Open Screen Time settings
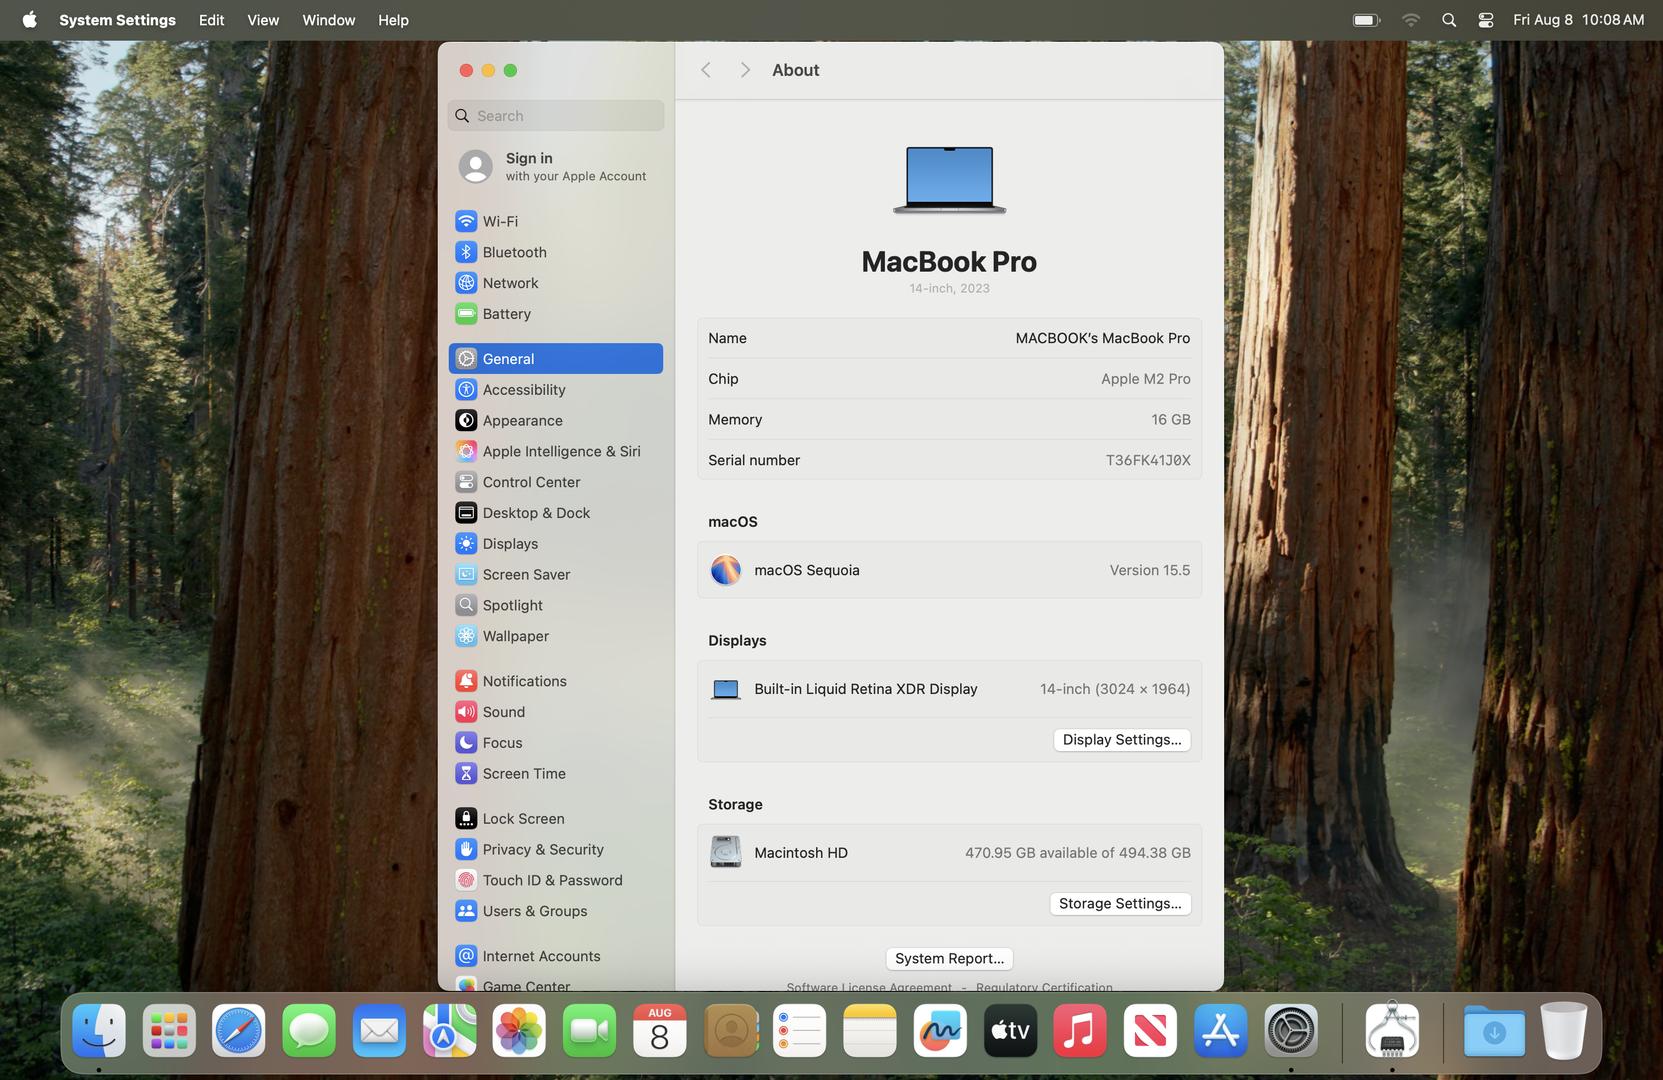The image size is (1663, 1080). (555, 774)
